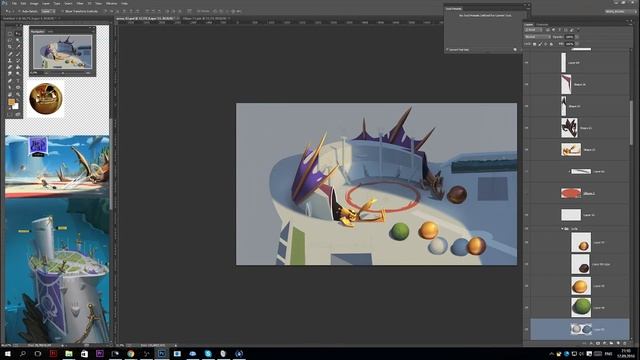Select the Move tool in the toolbox
The width and height of the screenshot is (640, 360).
tap(18, 33)
